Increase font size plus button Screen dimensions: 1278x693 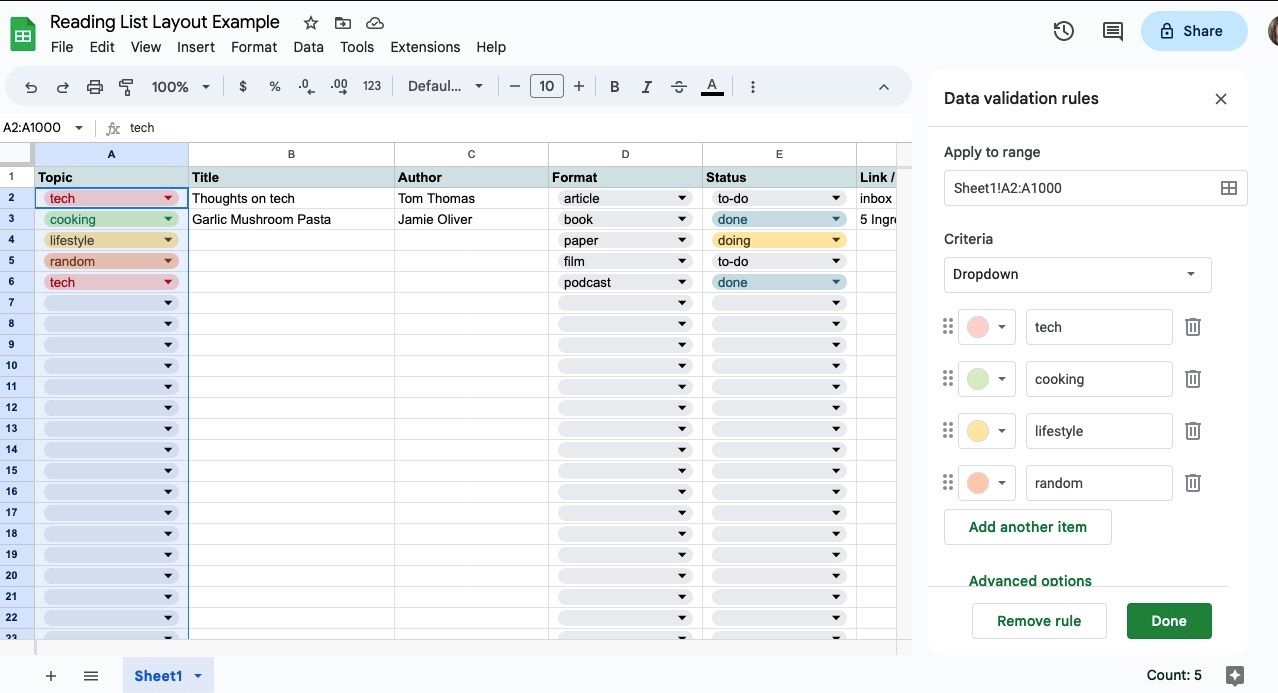tap(579, 87)
